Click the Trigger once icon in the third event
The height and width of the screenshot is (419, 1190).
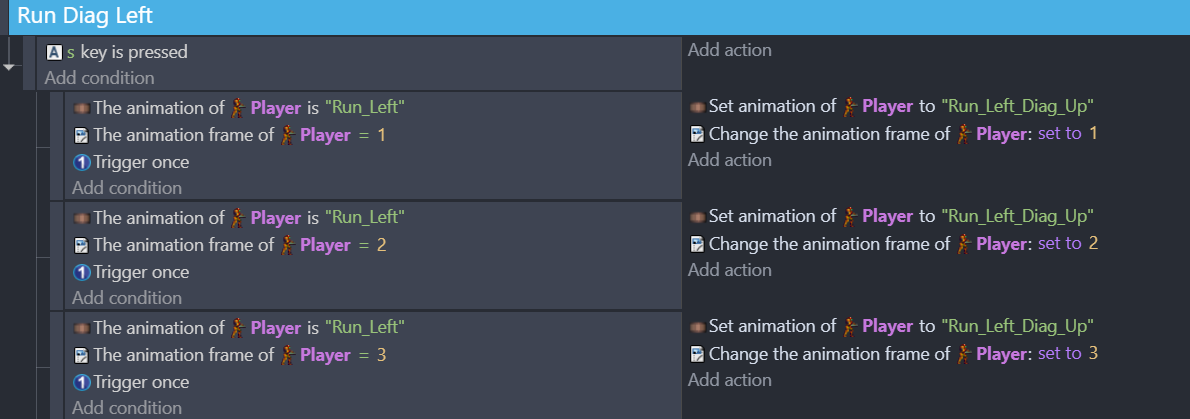tap(82, 383)
